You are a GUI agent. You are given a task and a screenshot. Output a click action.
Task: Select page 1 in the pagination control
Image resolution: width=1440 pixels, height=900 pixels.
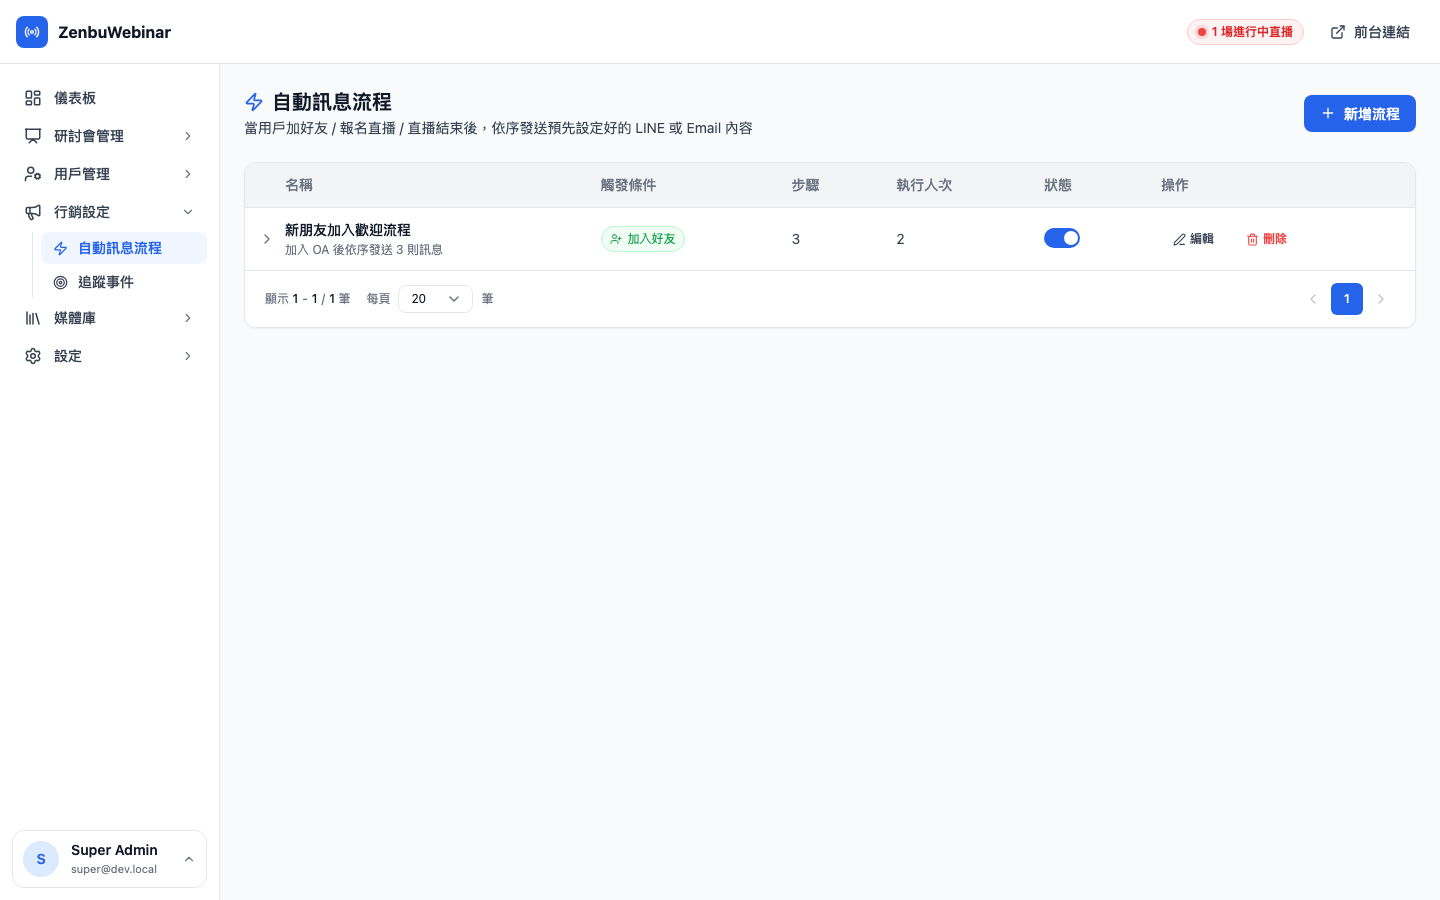(1347, 298)
